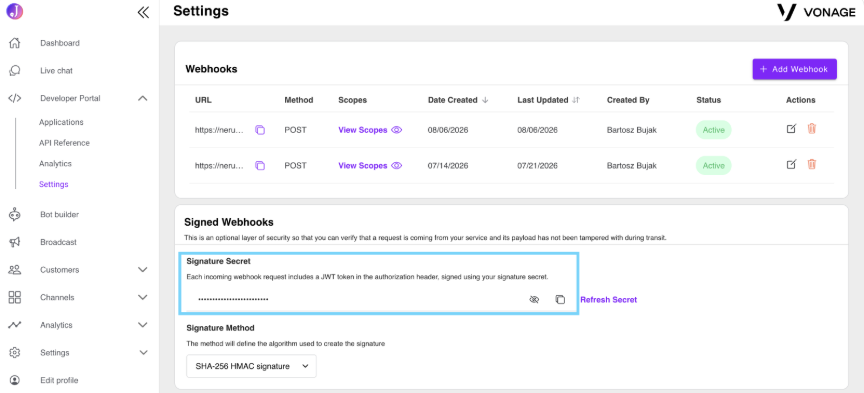Click the Edit profile avatar icon
Screen dimensions: 864x393
pos(15,380)
